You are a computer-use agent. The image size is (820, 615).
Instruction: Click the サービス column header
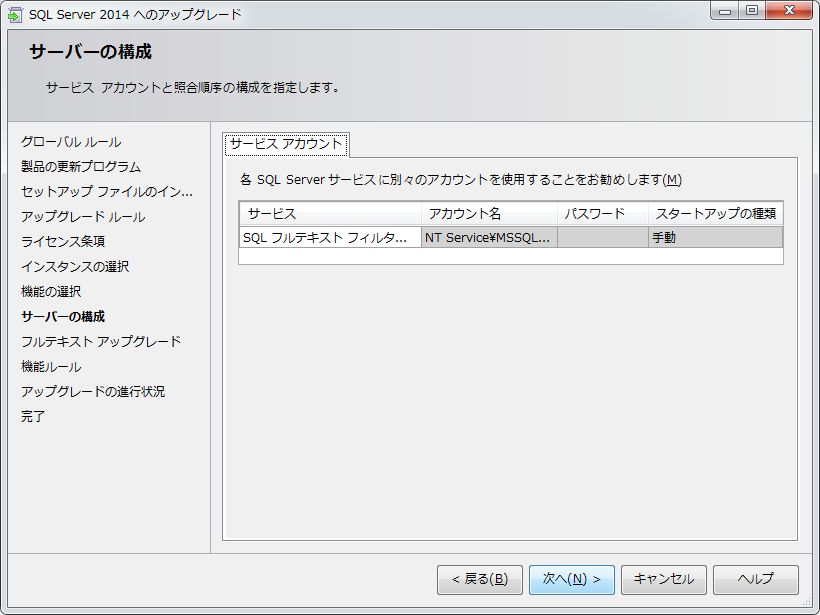click(x=330, y=214)
